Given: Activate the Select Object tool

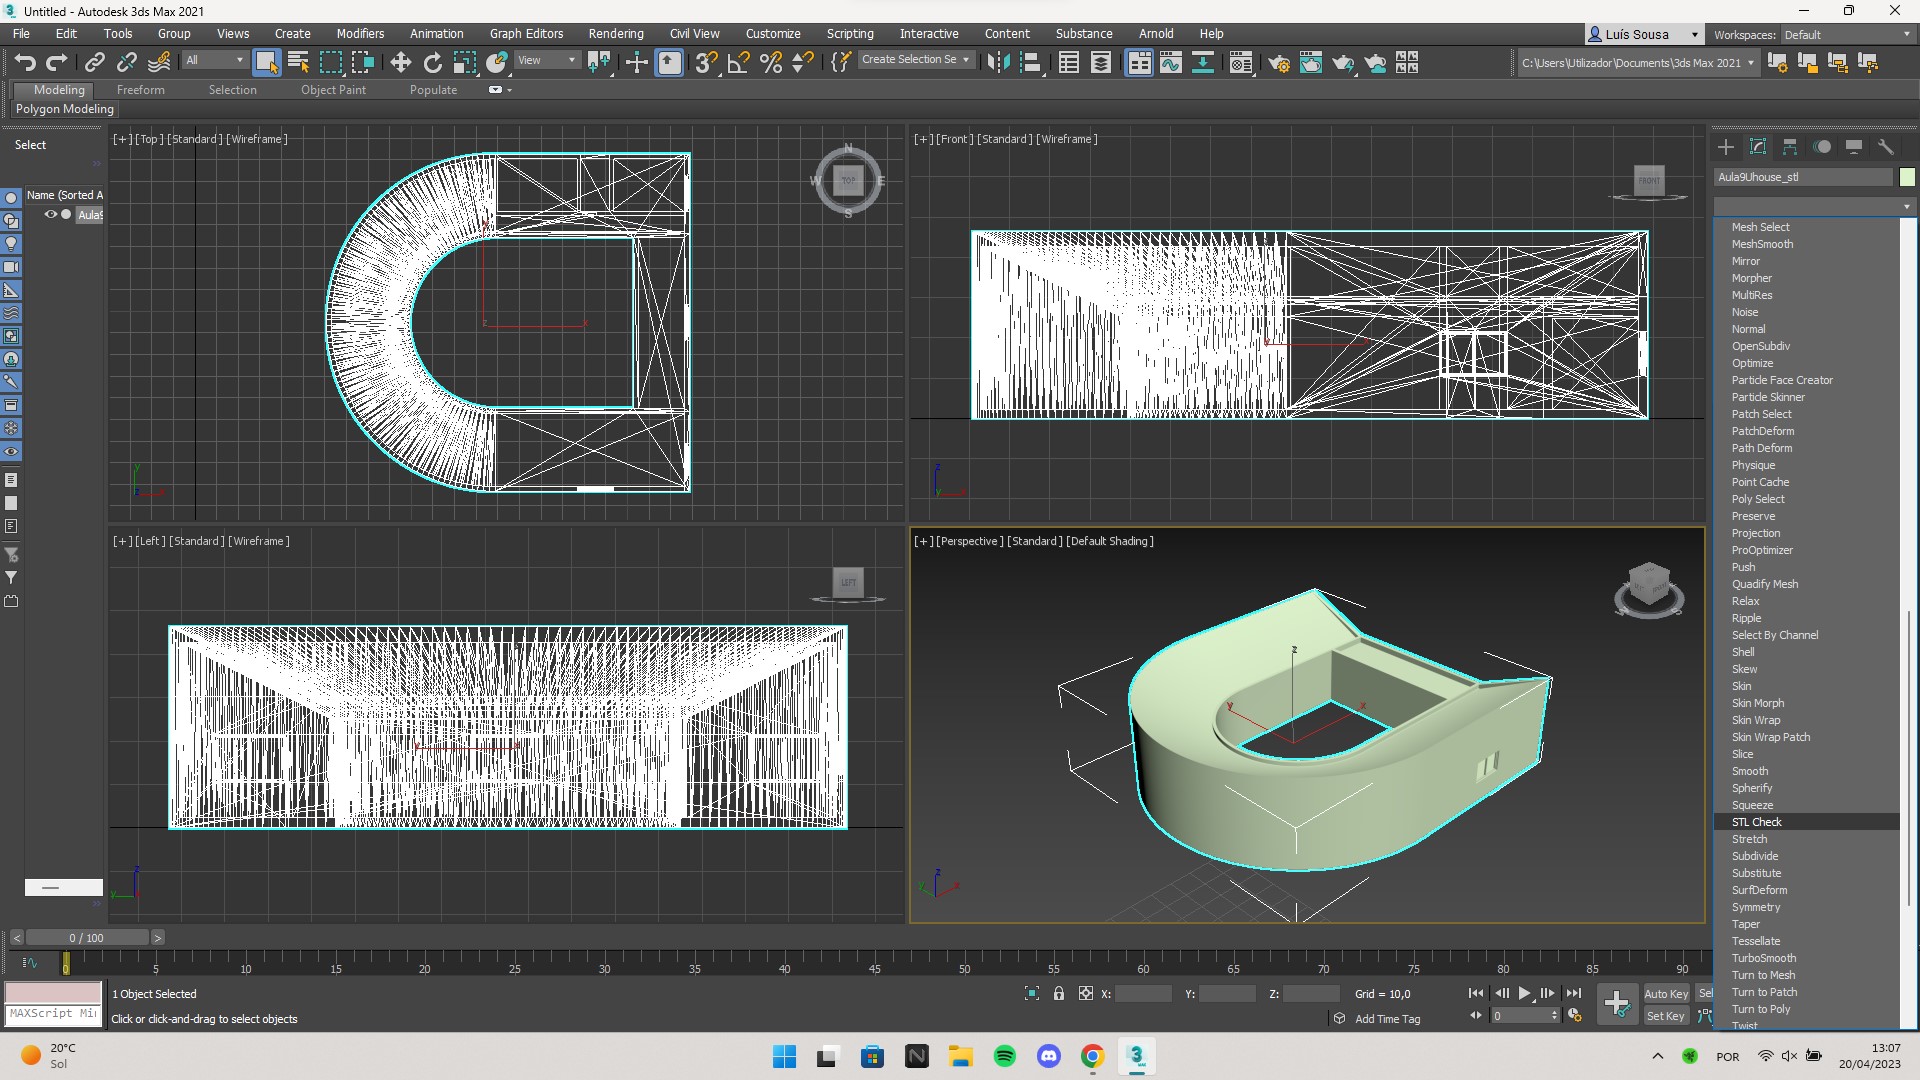Looking at the screenshot, I should tap(266, 63).
